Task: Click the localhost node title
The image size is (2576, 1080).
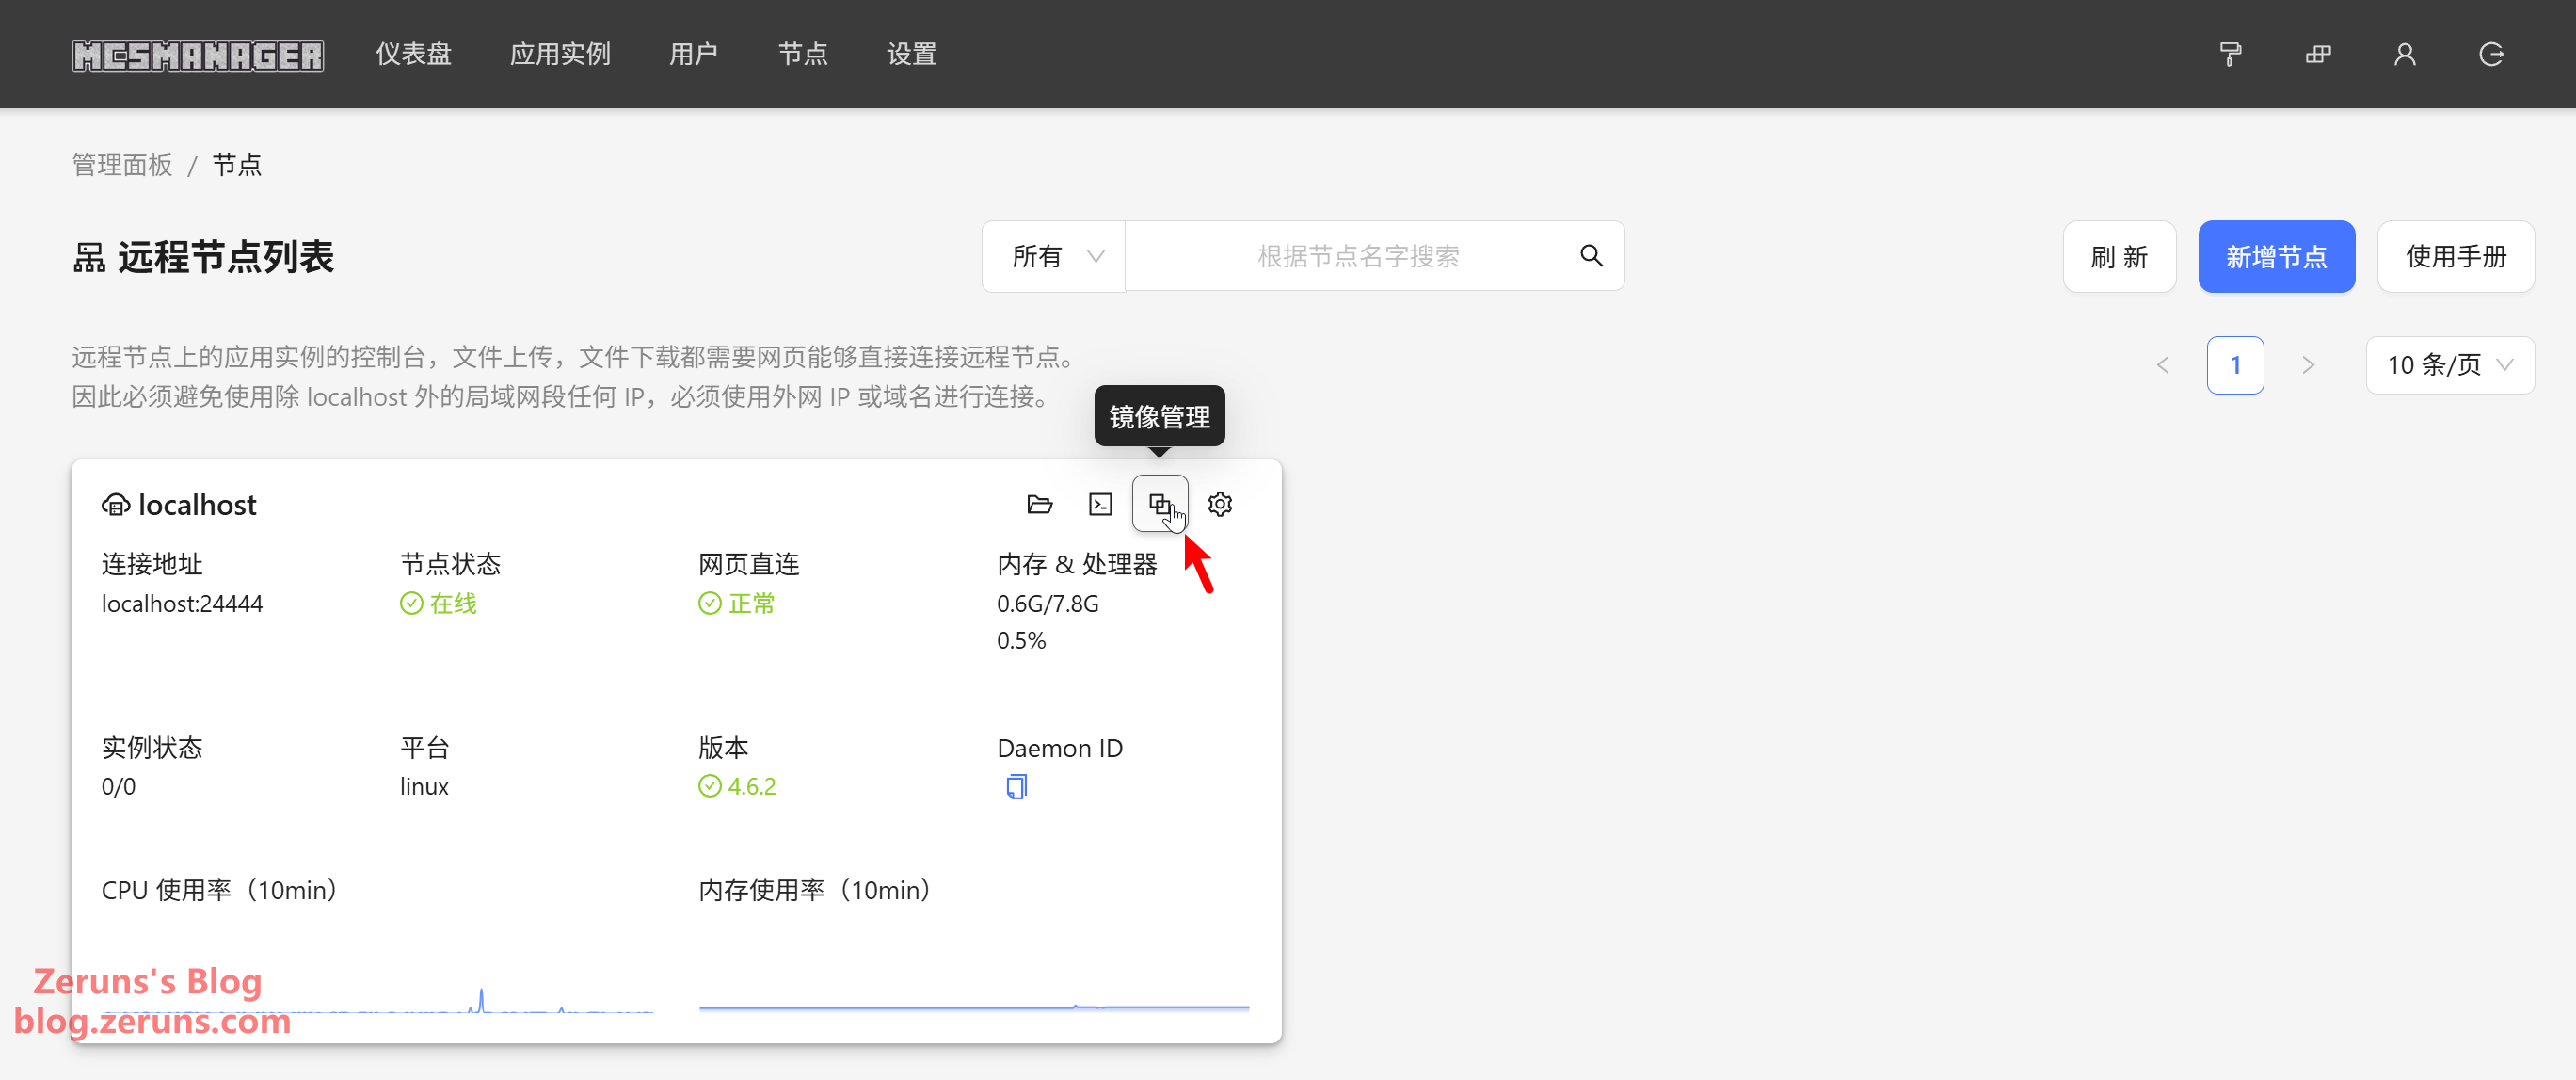Action: (197, 505)
